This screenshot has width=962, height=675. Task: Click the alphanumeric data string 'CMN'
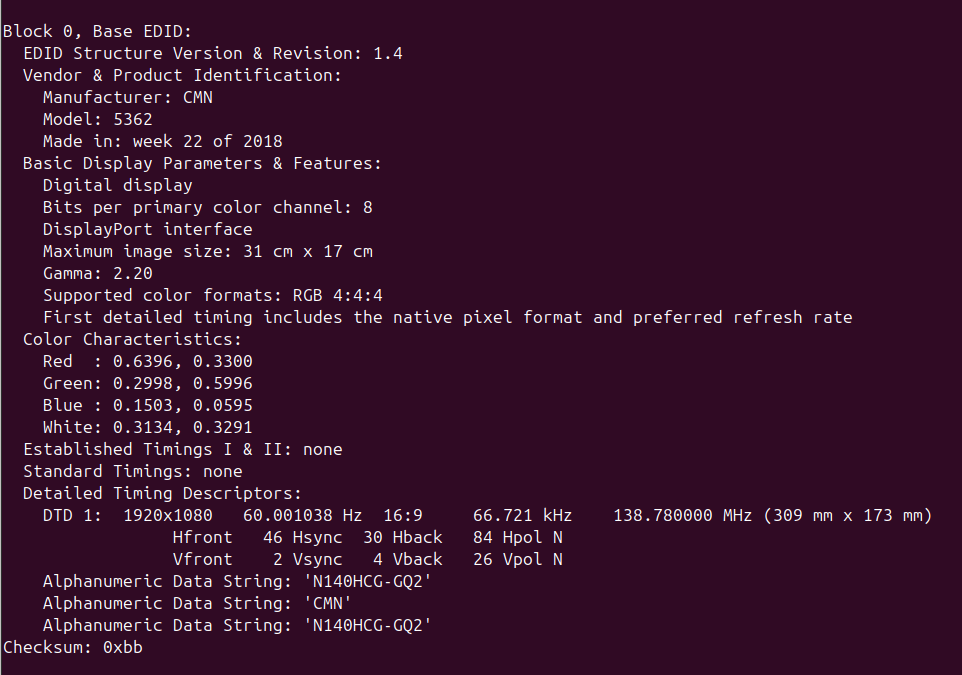click(327, 603)
